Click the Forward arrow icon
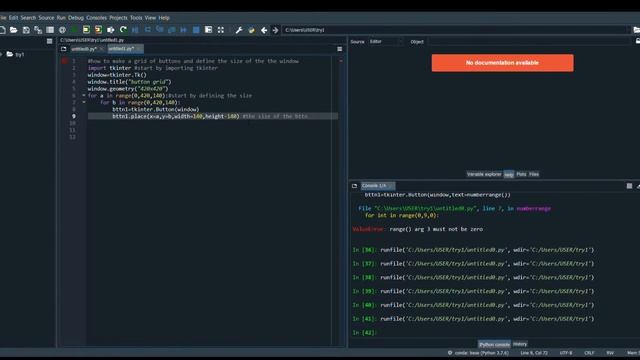 276,30
